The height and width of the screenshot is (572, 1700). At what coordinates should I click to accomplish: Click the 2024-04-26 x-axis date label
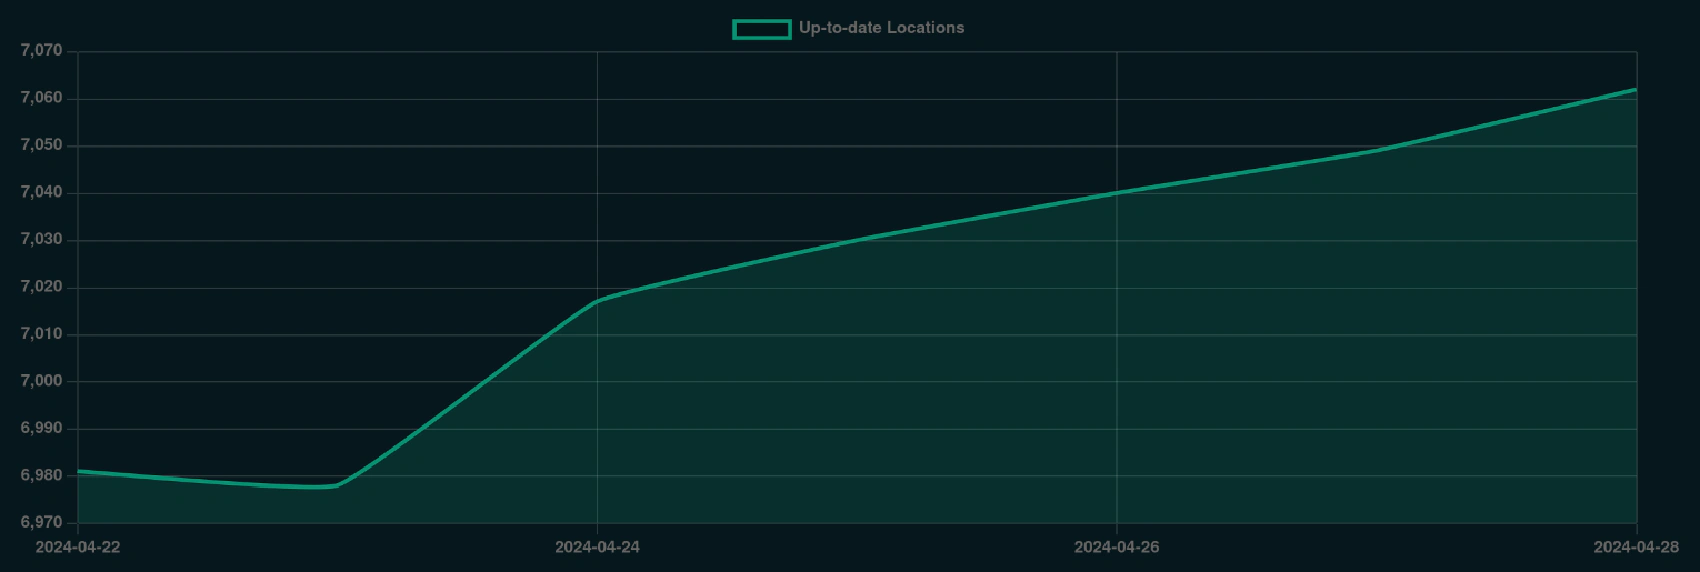pos(1116,547)
